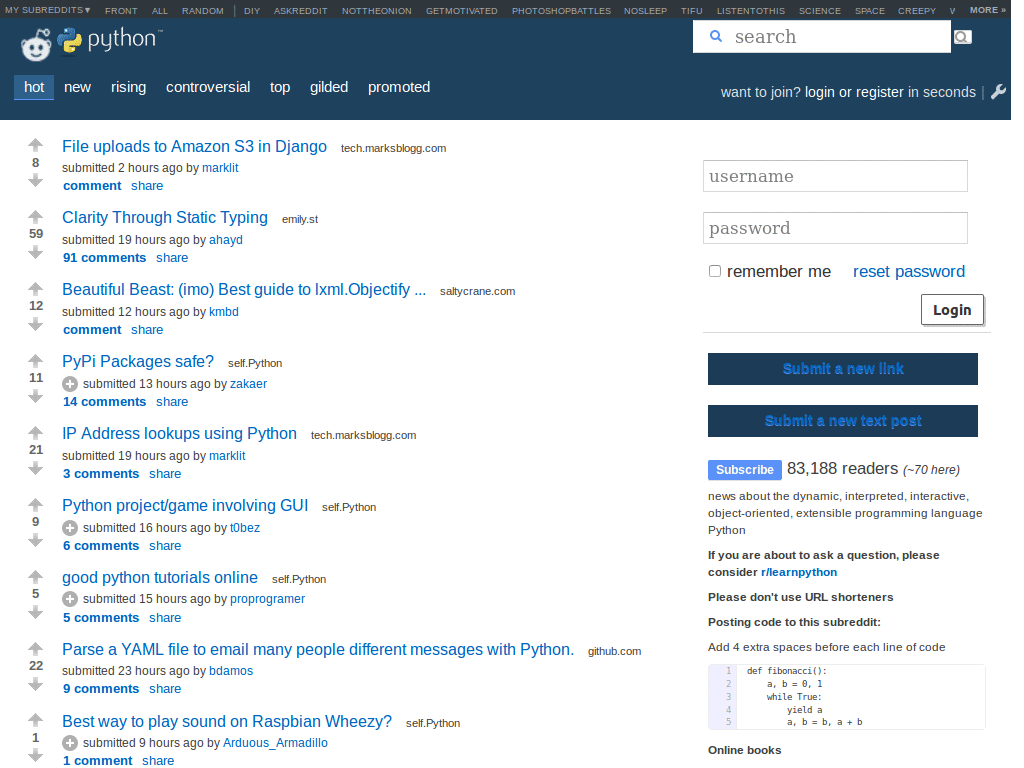This screenshot has height=768, width=1024.
Task: Downvote the 'Beautiful Beast' lxml.Objectify post
Action: (35, 325)
